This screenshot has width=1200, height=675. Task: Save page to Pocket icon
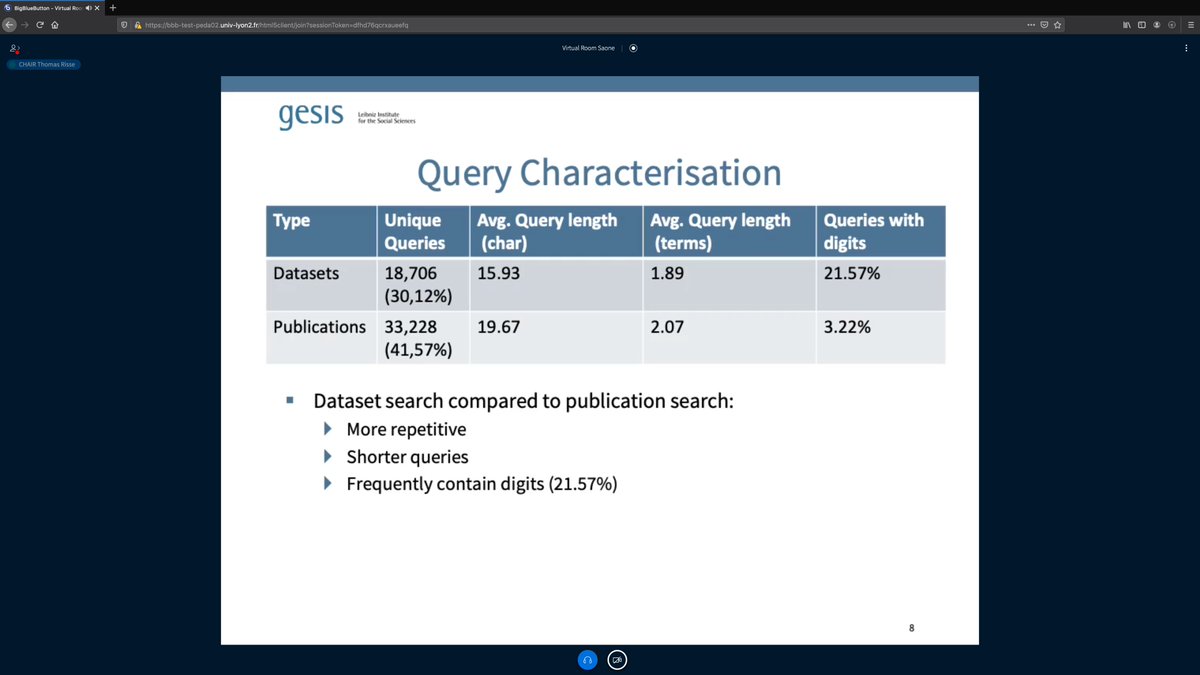pos(1045,25)
